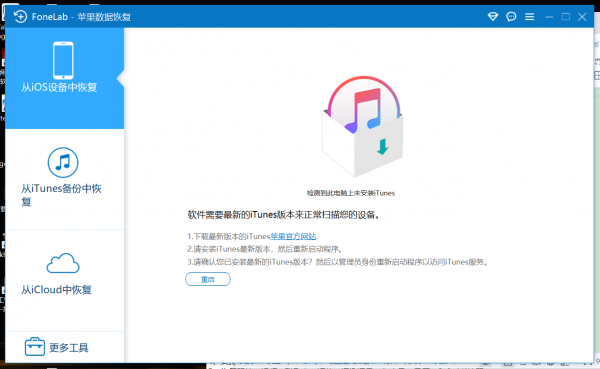Click the FoneLab - 苹果数据恢复 title text

tap(81, 17)
